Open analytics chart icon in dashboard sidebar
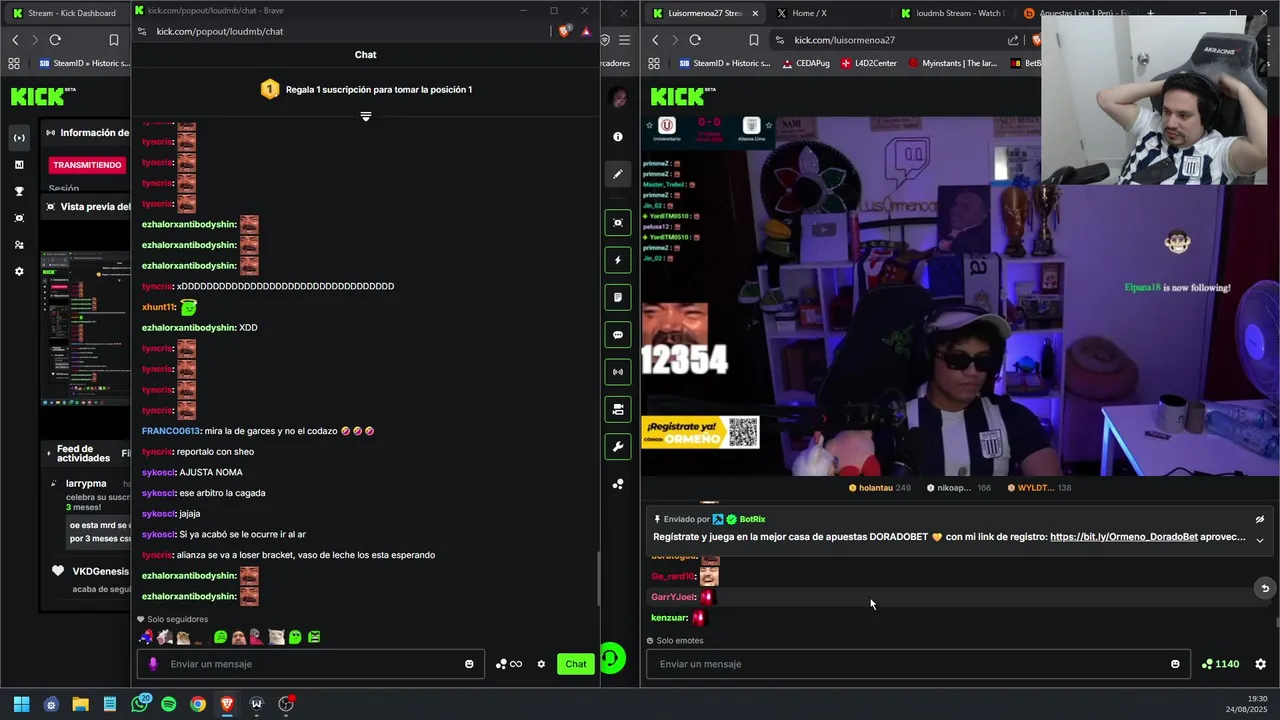 [x=19, y=165]
